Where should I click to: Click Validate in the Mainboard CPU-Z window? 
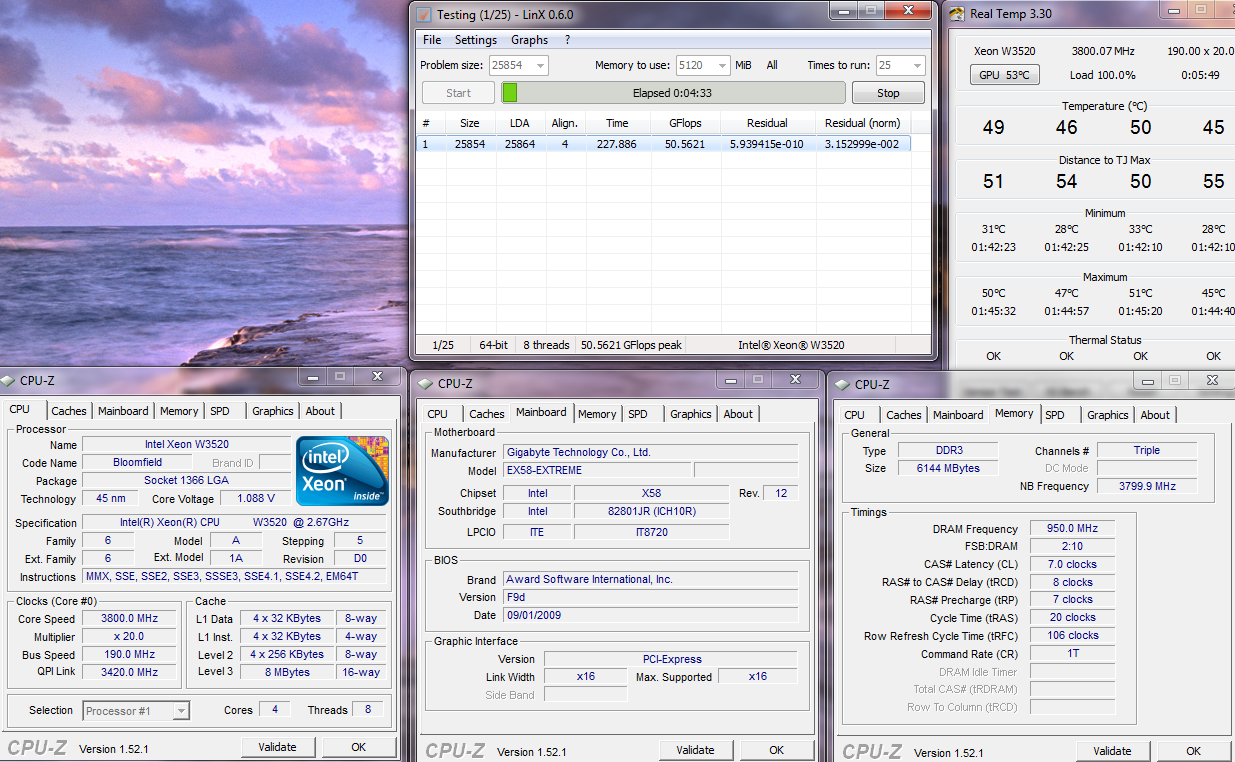pyautogui.click(x=695, y=750)
